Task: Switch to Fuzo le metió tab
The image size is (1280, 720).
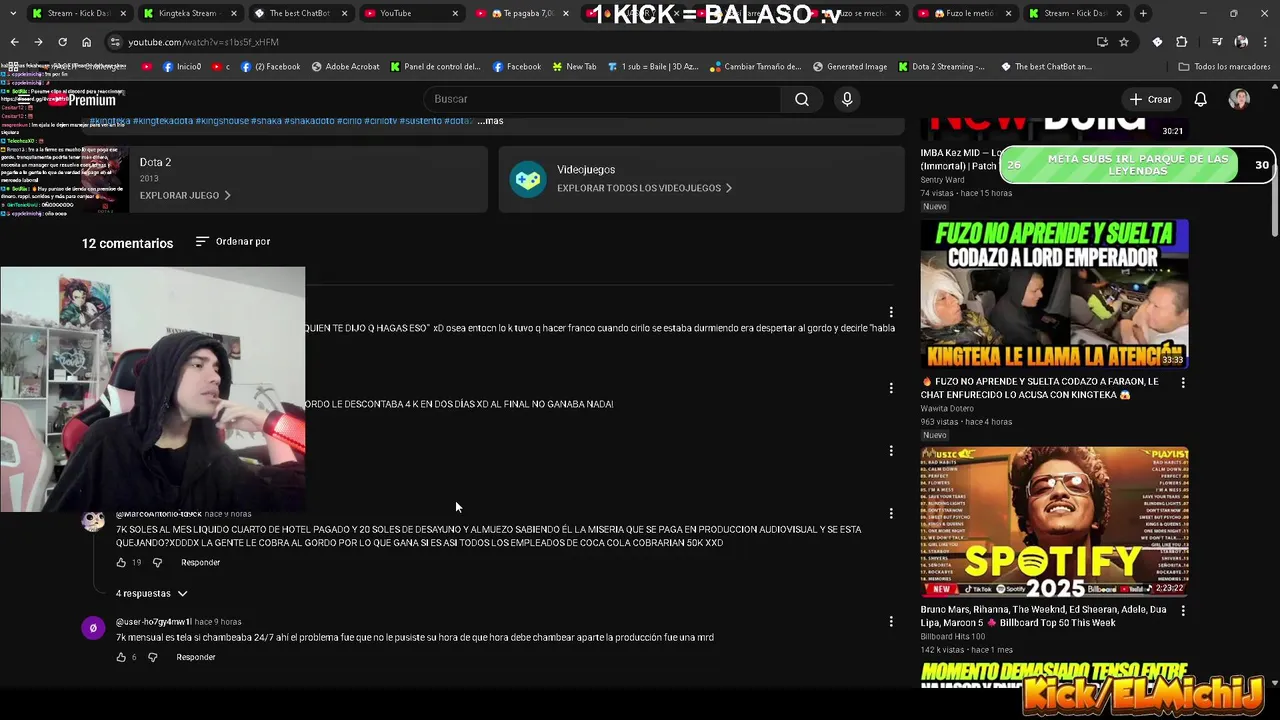Action: point(963,13)
